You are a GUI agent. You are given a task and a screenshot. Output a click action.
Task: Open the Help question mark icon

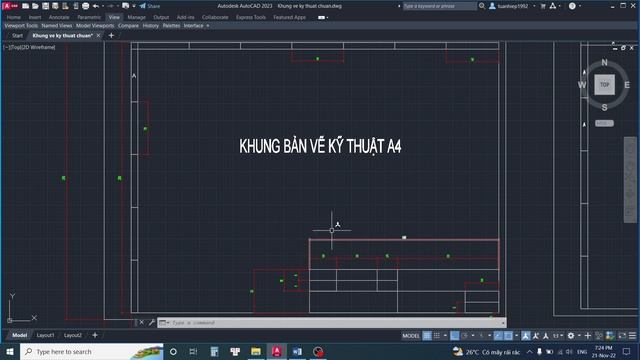pos(572,6)
